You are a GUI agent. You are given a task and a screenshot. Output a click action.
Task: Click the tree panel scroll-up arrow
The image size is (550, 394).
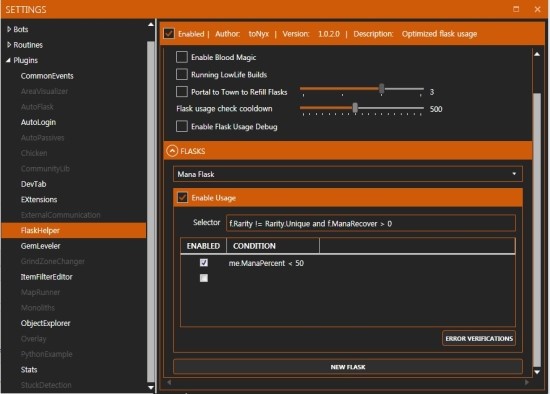pos(151,25)
